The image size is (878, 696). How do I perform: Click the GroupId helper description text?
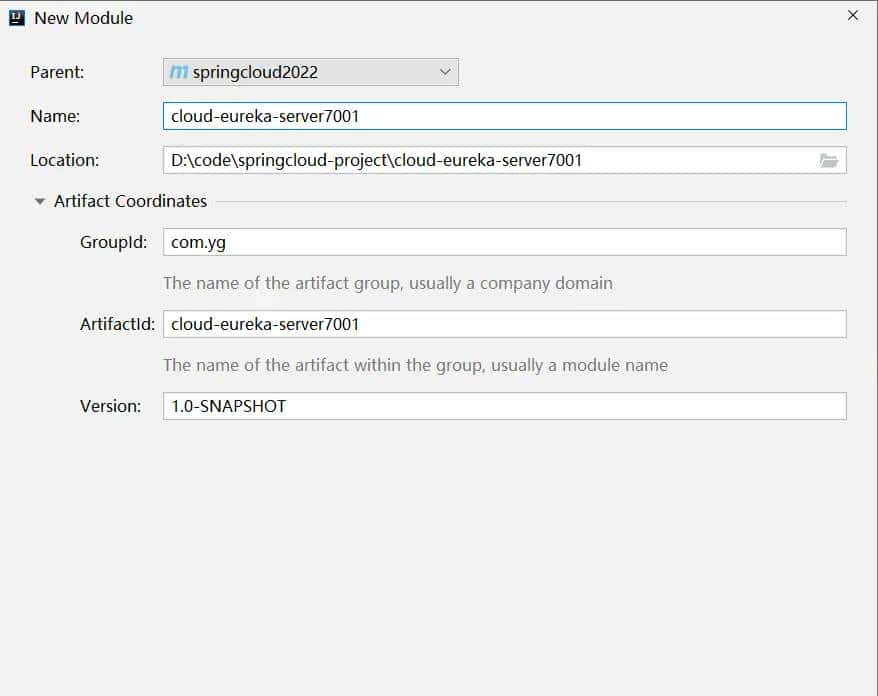[387, 283]
